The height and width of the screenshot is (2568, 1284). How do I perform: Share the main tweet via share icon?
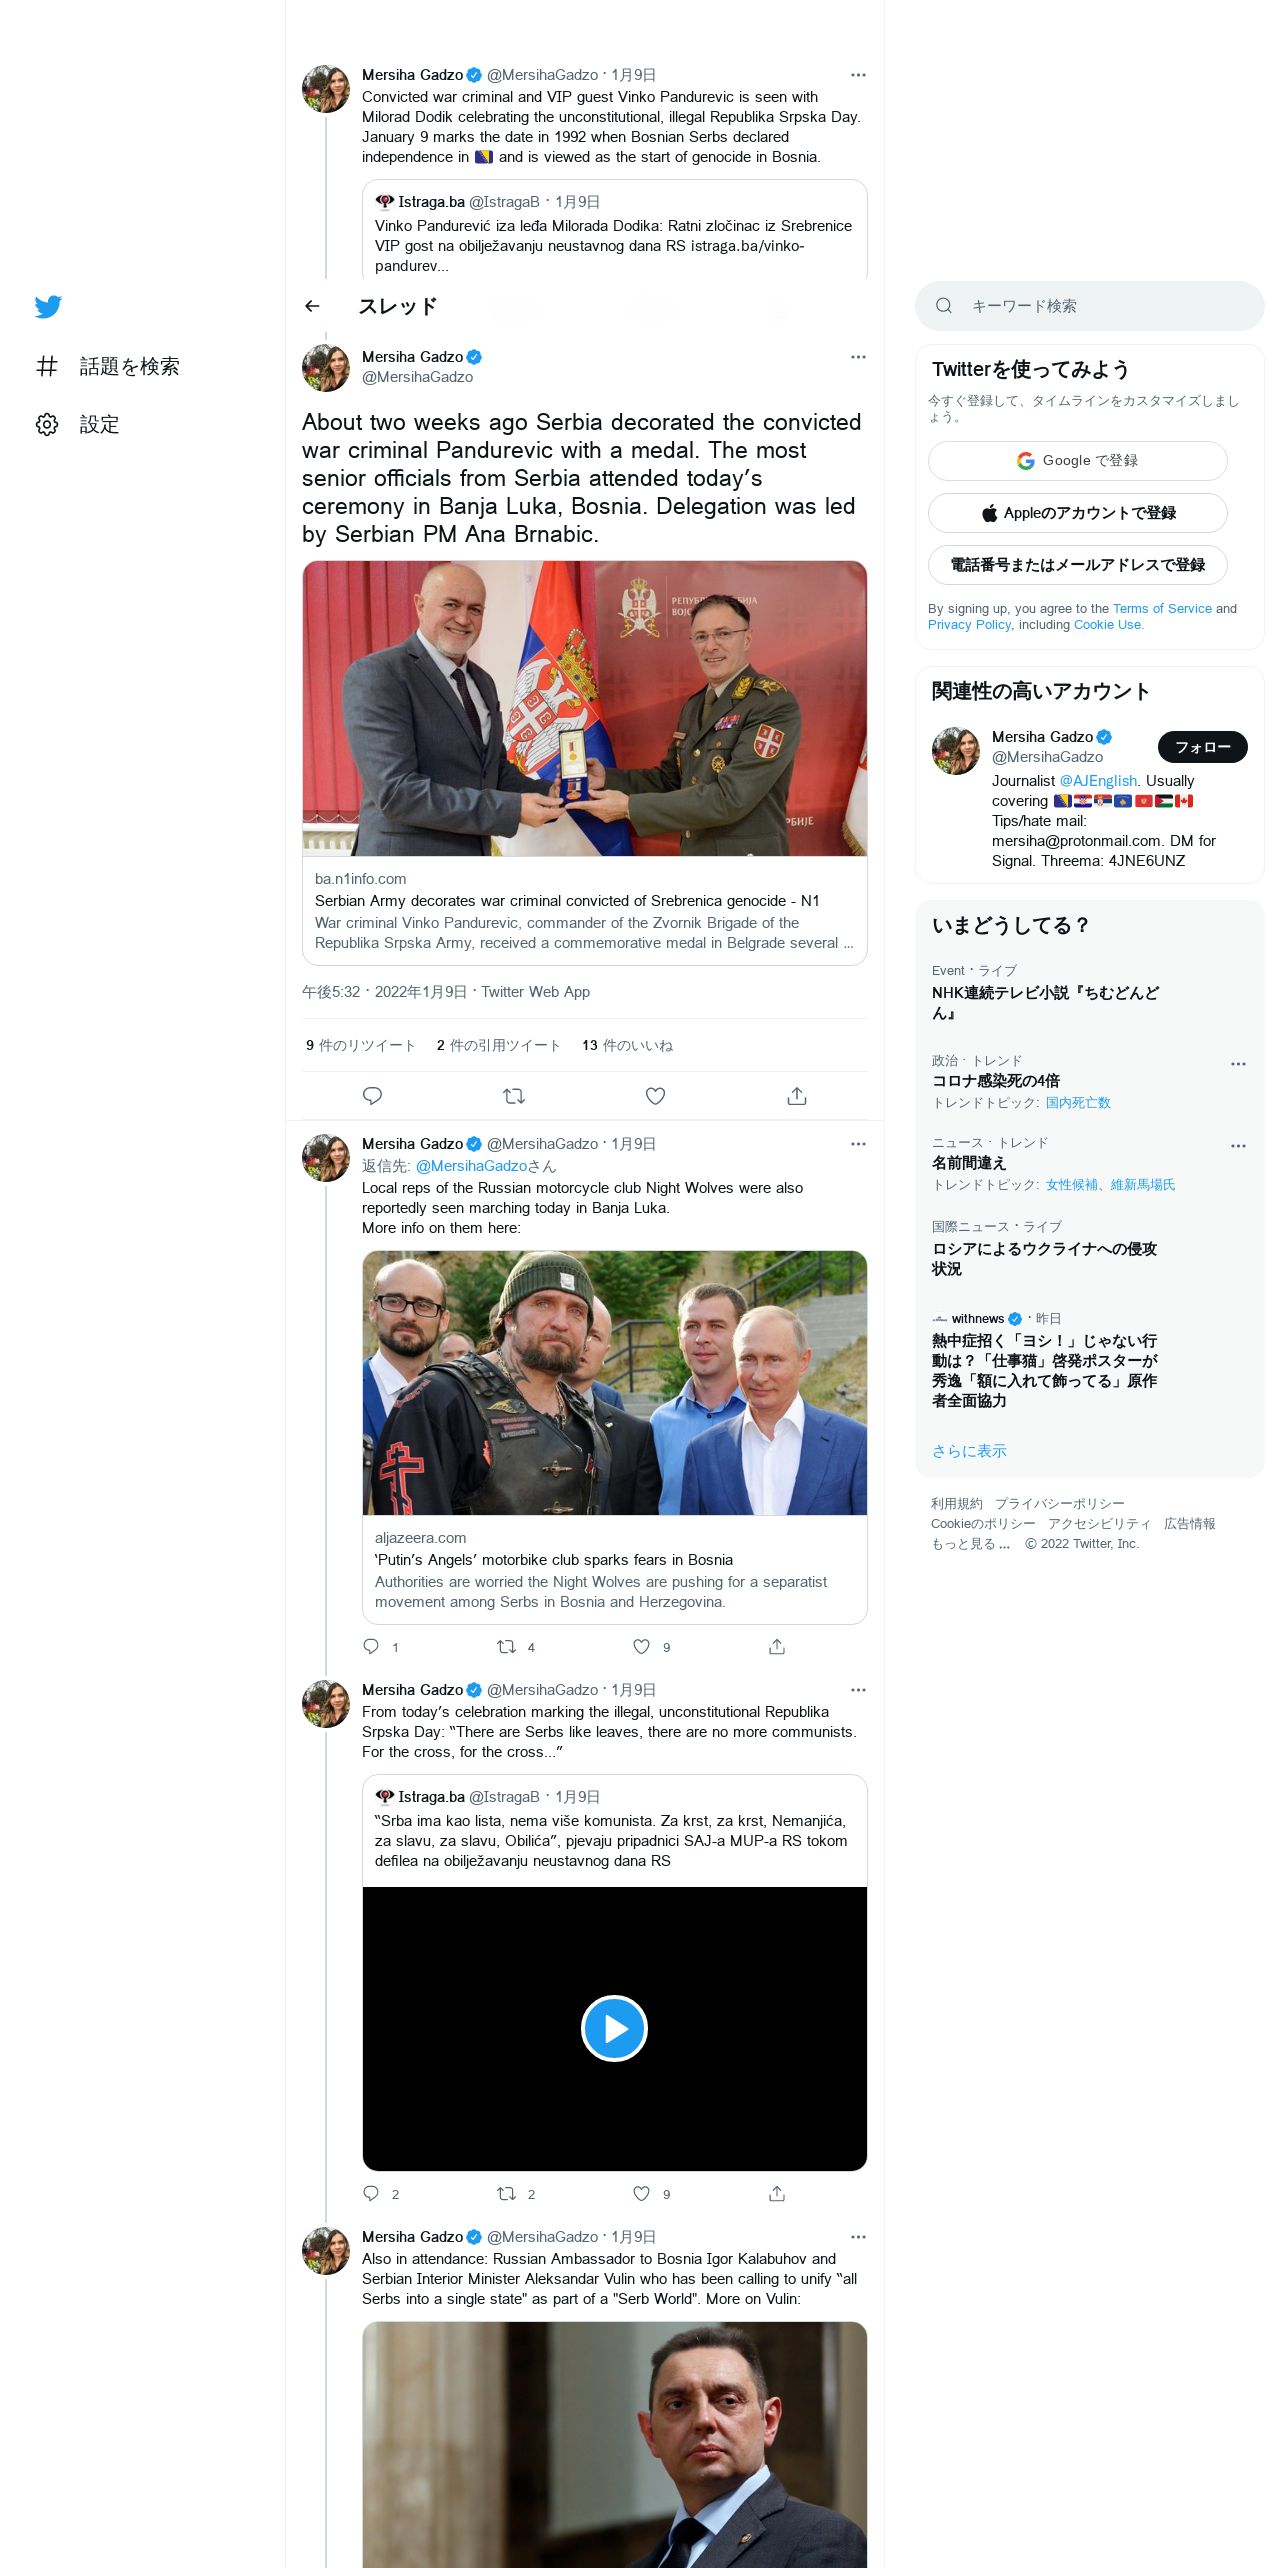click(797, 1096)
